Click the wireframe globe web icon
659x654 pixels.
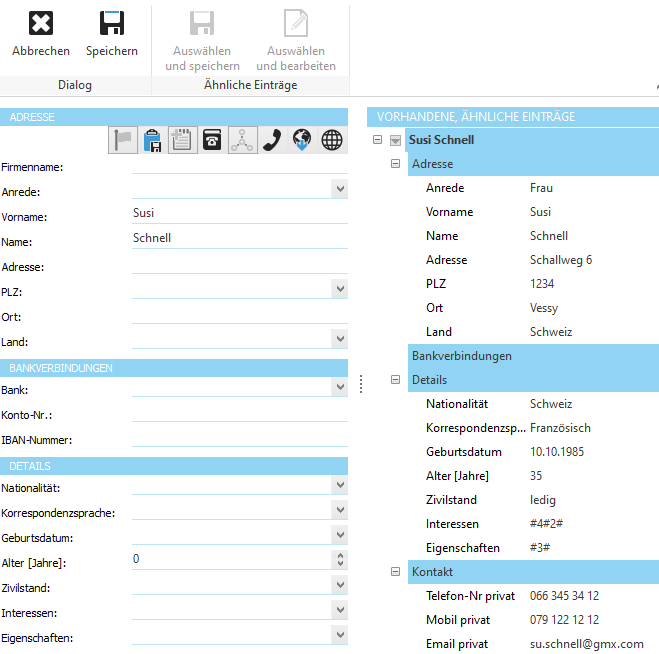pyautogui.click(x=331, y=141)
